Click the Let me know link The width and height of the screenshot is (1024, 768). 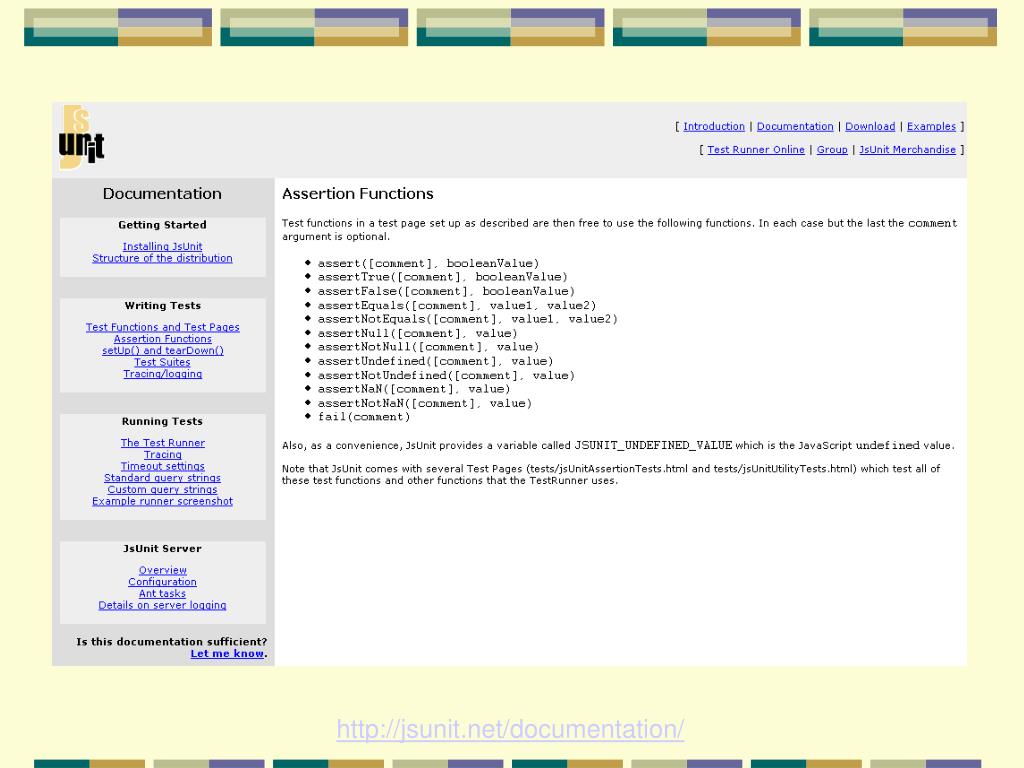pos(227,654)
